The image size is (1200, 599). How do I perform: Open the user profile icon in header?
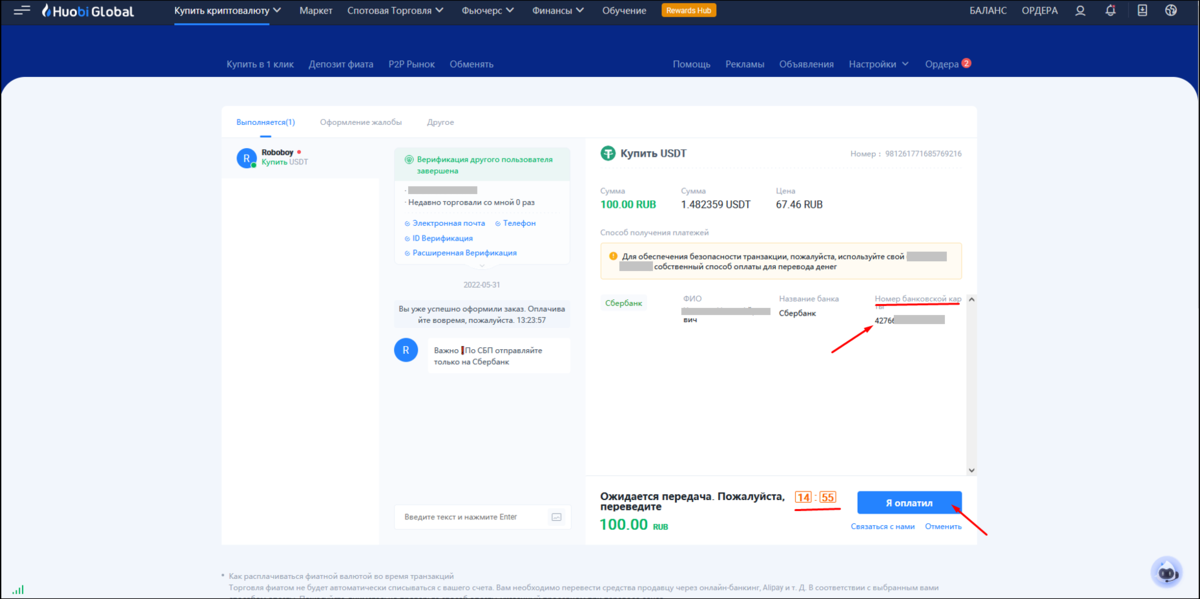pos(1080,11)
